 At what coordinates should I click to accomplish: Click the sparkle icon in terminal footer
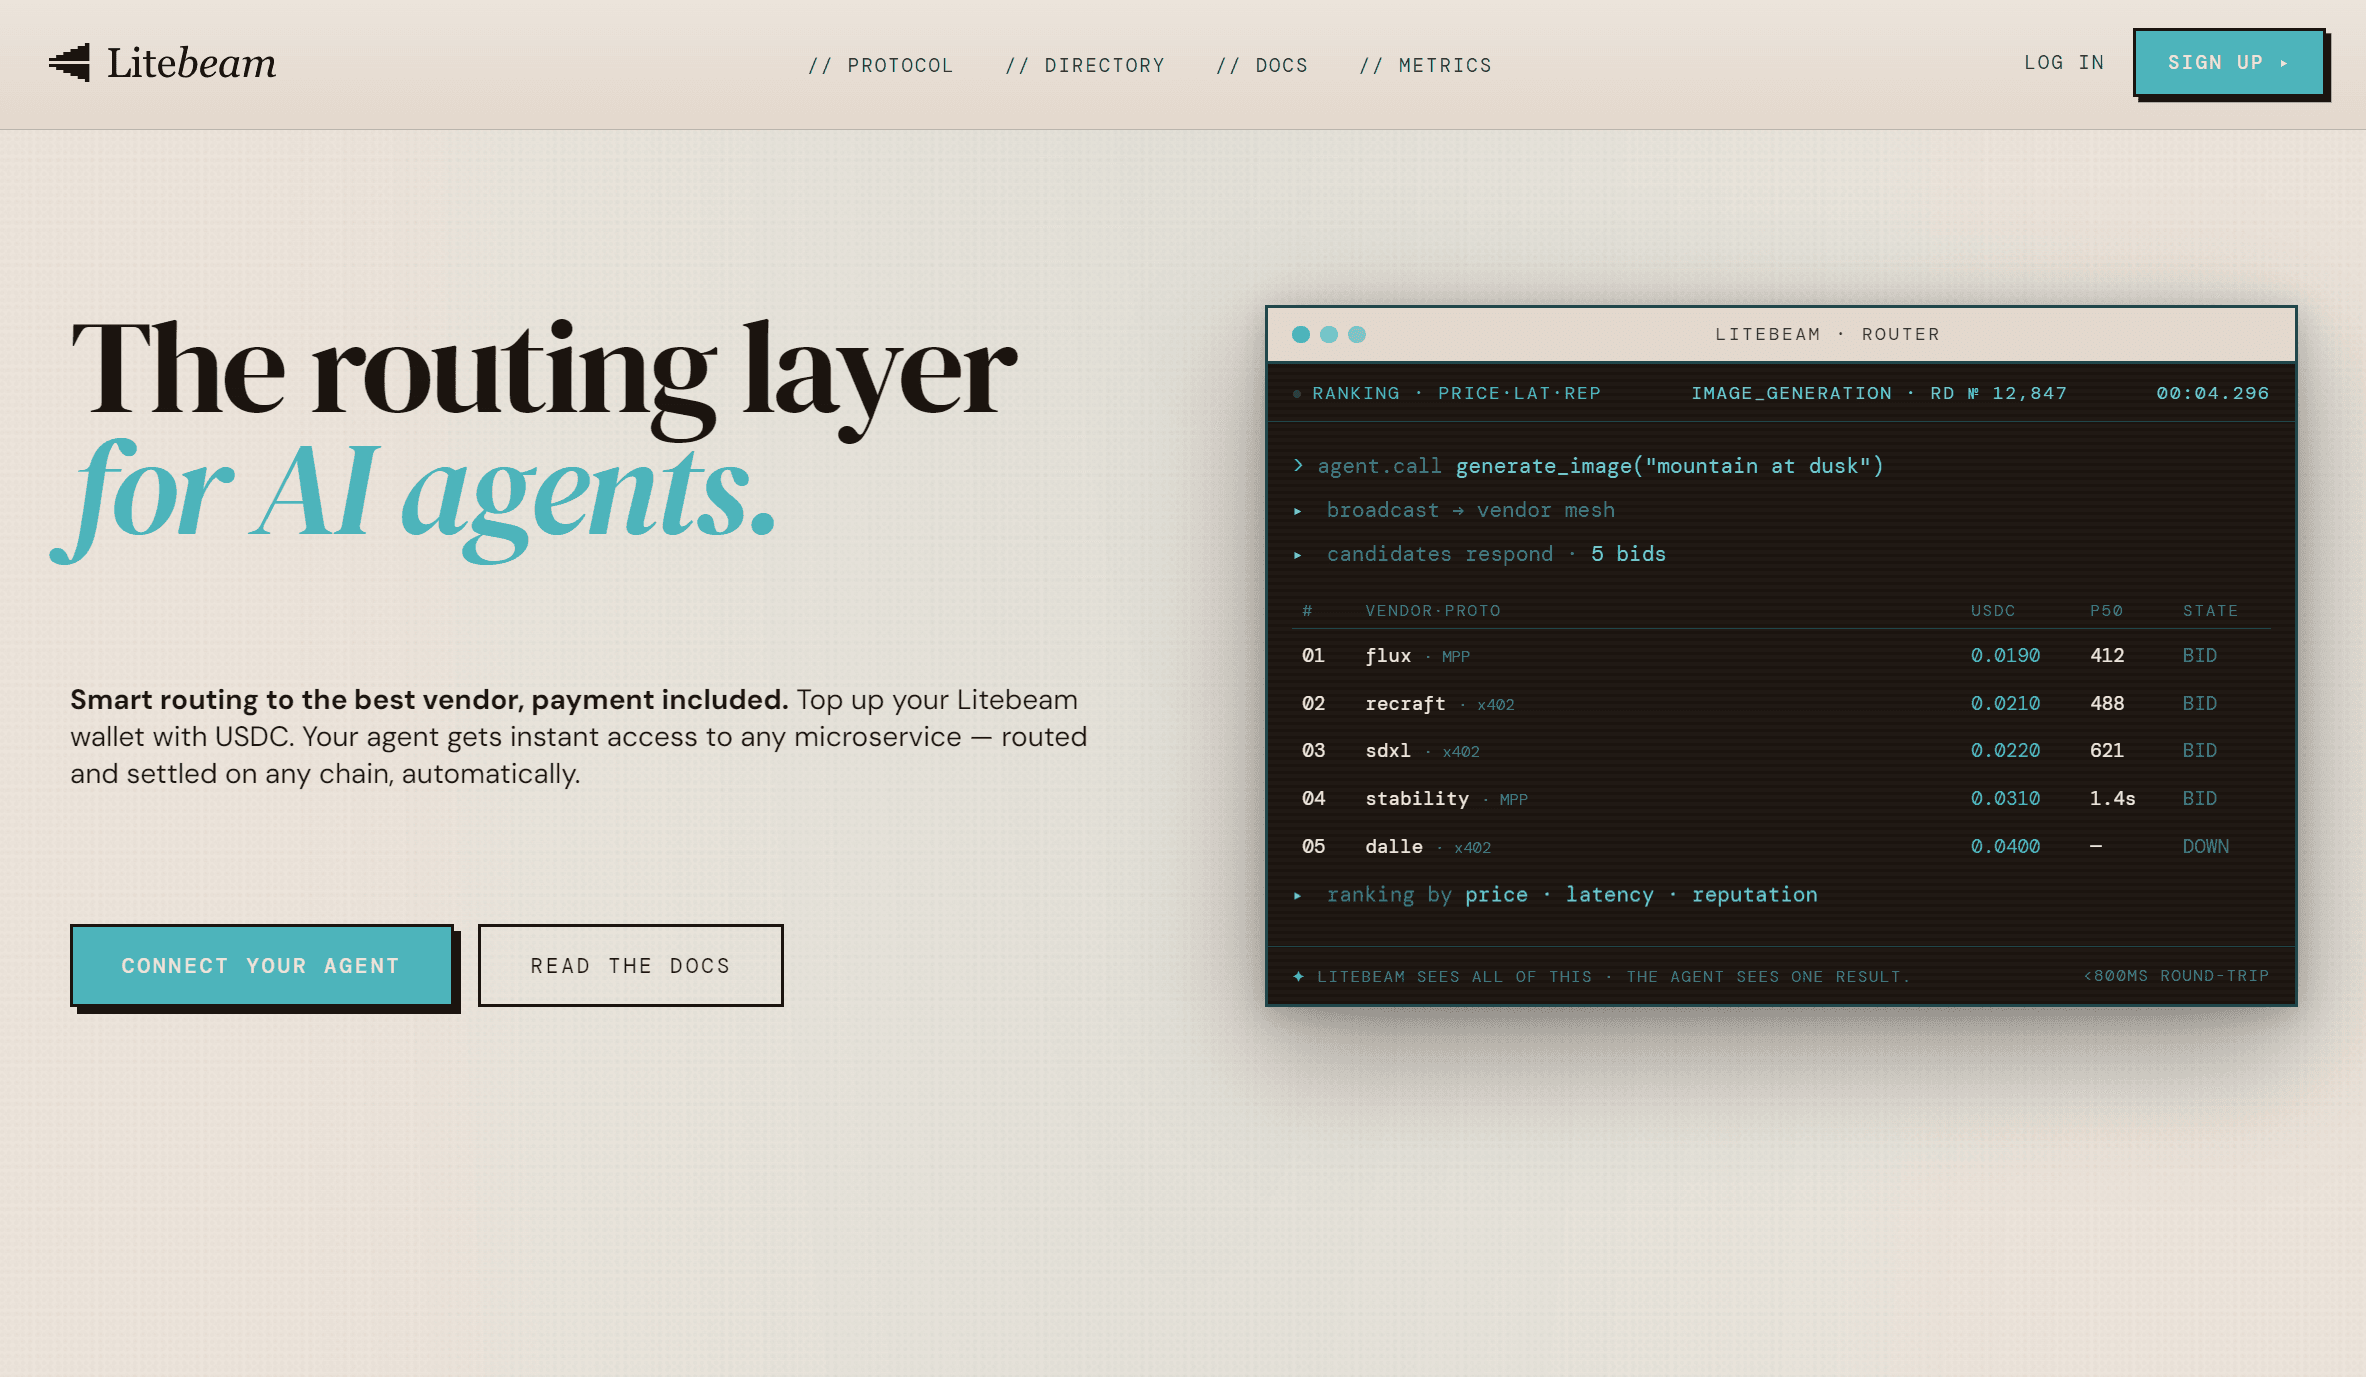1298,976
